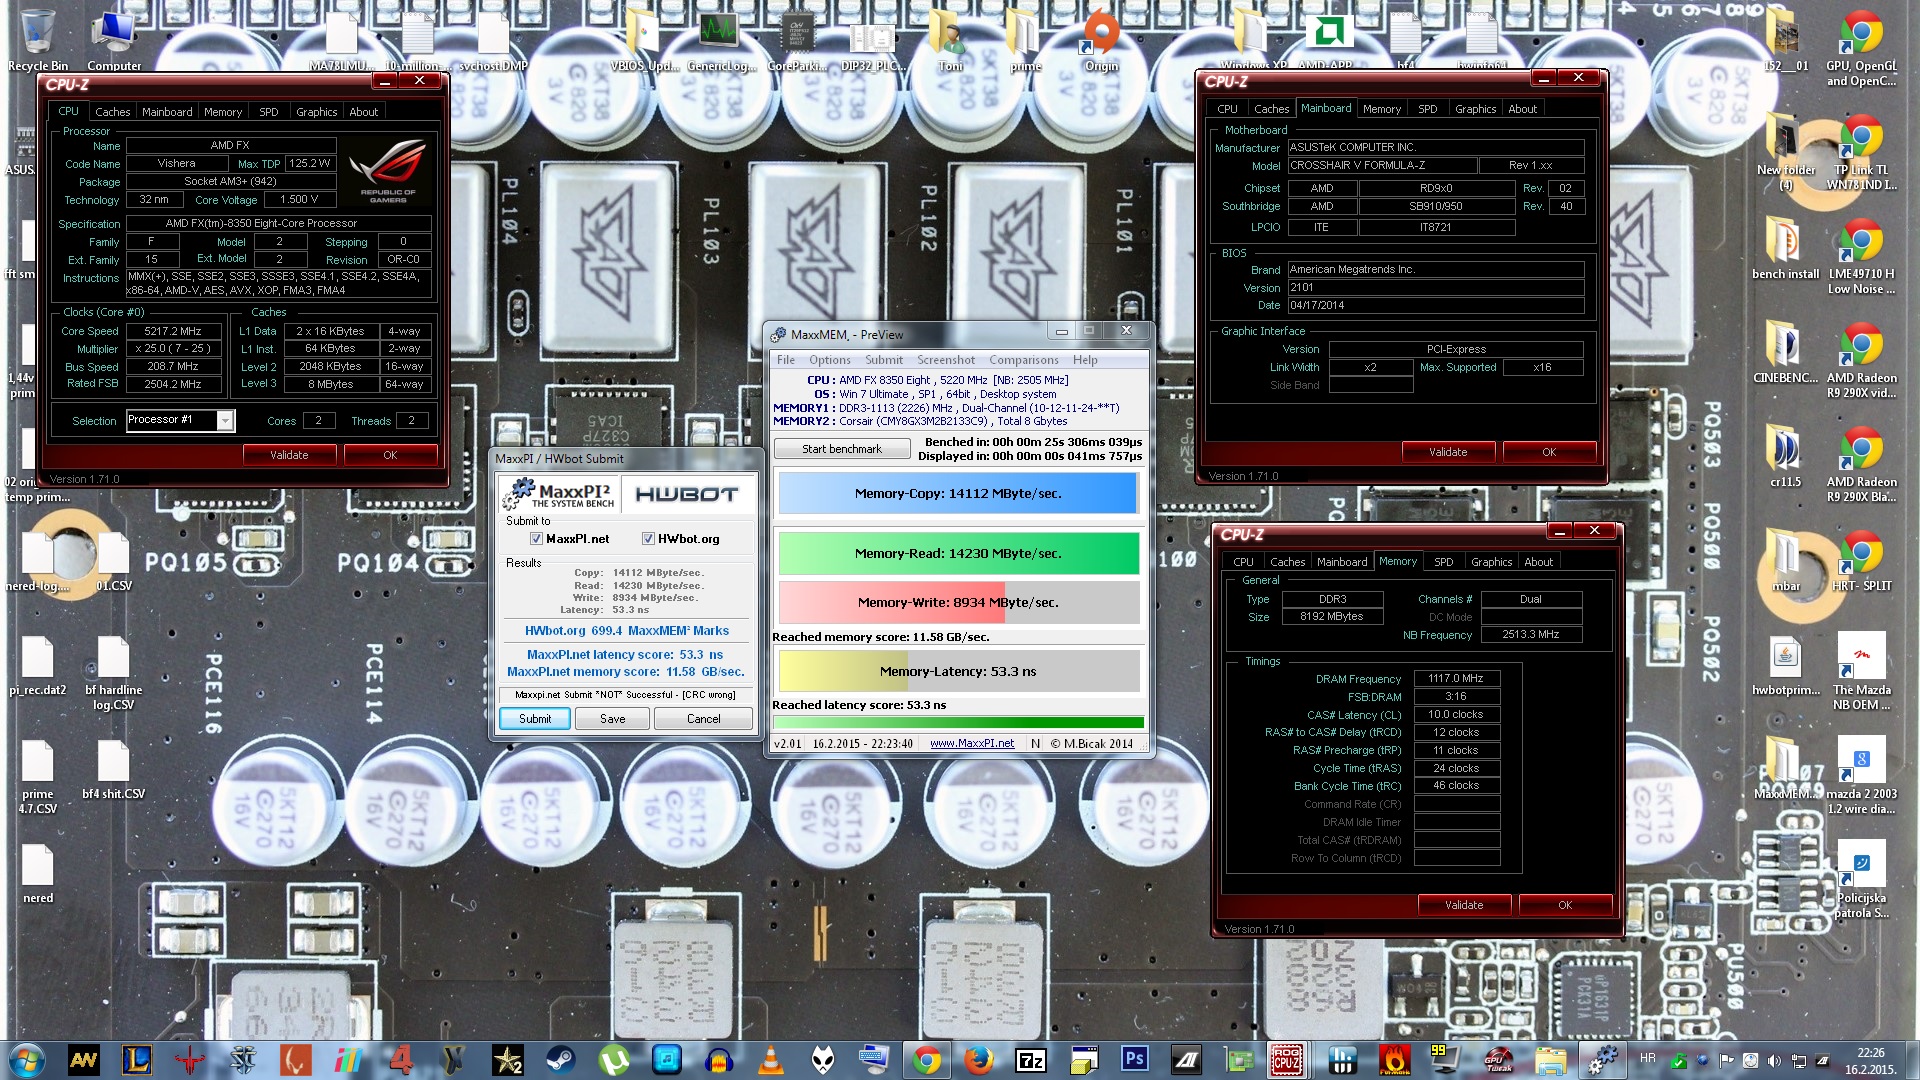Screen dimensions: 1920x1080
Task: Click Save in HWbot Submit dialog
Action: click(613, 719)
